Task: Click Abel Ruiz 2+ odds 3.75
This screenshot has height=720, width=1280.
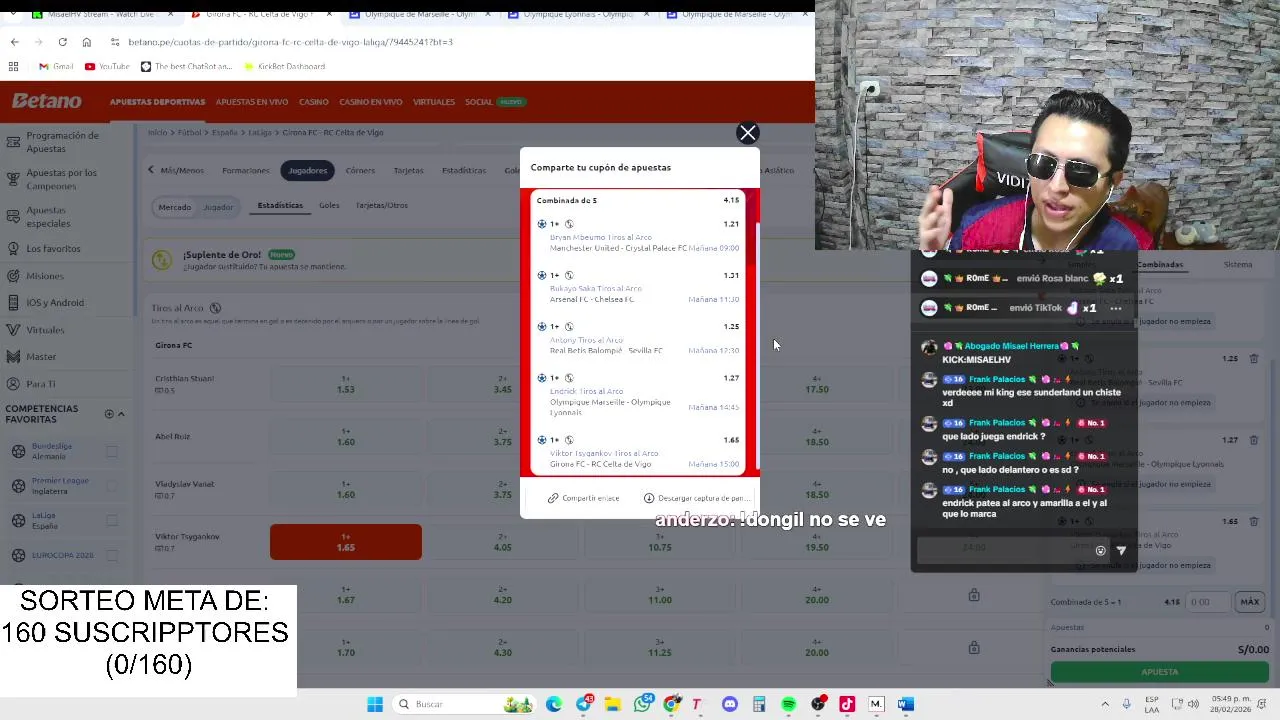Action: [x=502, y=437]
